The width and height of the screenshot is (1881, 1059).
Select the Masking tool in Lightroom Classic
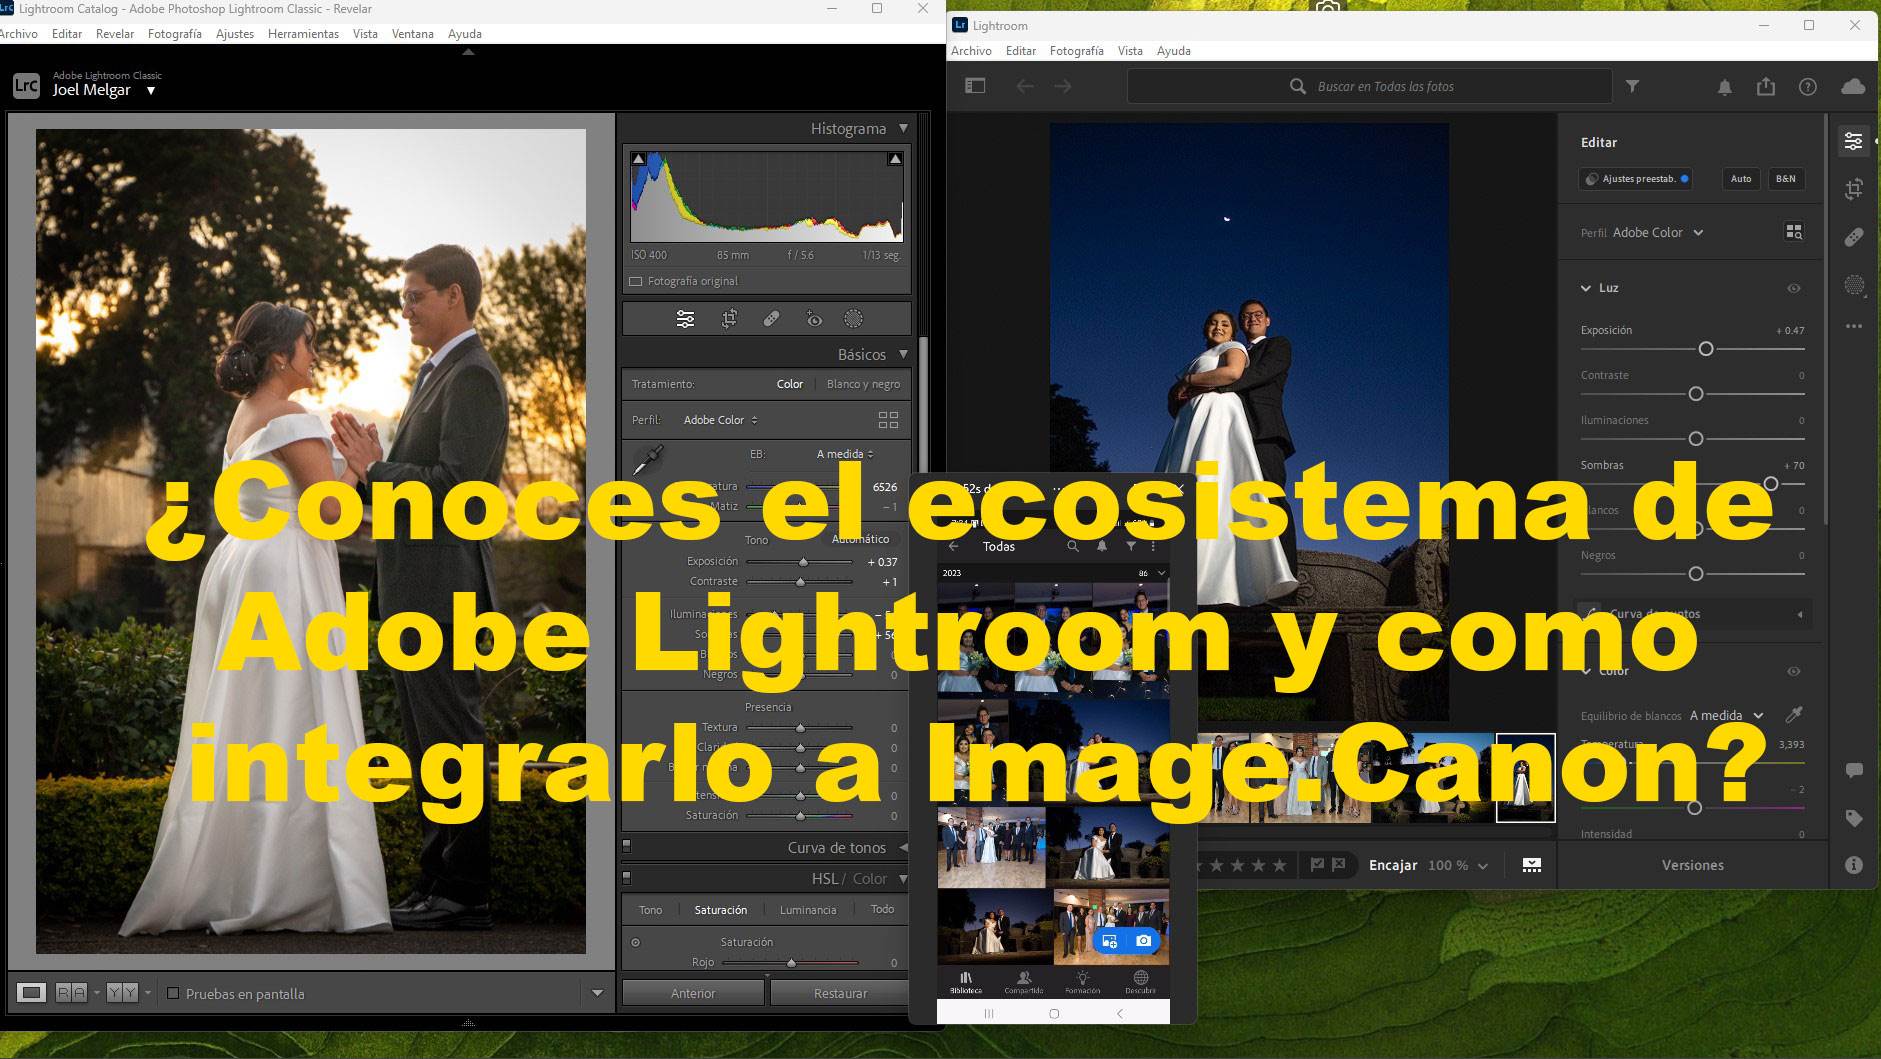(x=853, y=319)
